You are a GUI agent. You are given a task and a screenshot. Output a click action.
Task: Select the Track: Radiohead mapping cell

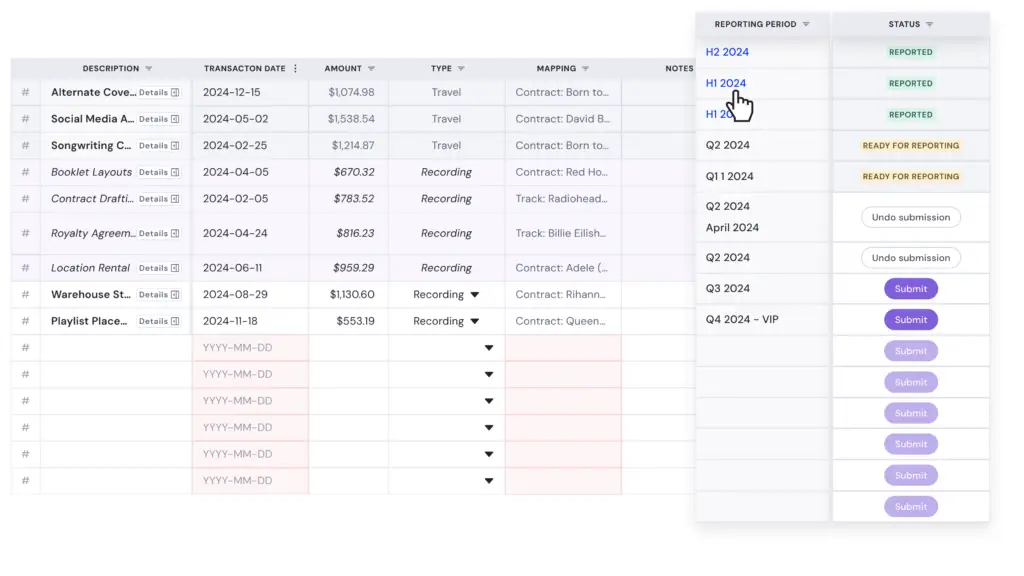[563, 199]
